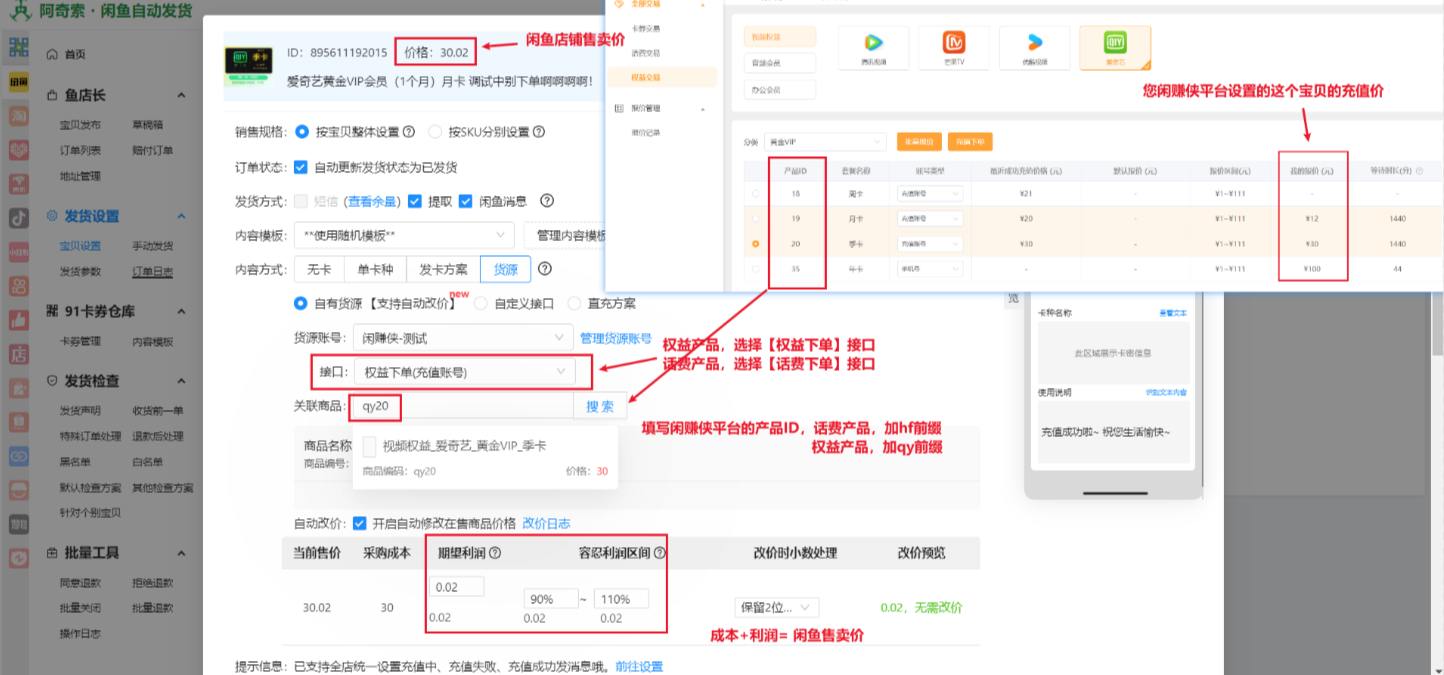Image resolution: width=1444 pixels, height=675 pixels.
Task: Open the 管理货源账号 link
Action: 616,338
